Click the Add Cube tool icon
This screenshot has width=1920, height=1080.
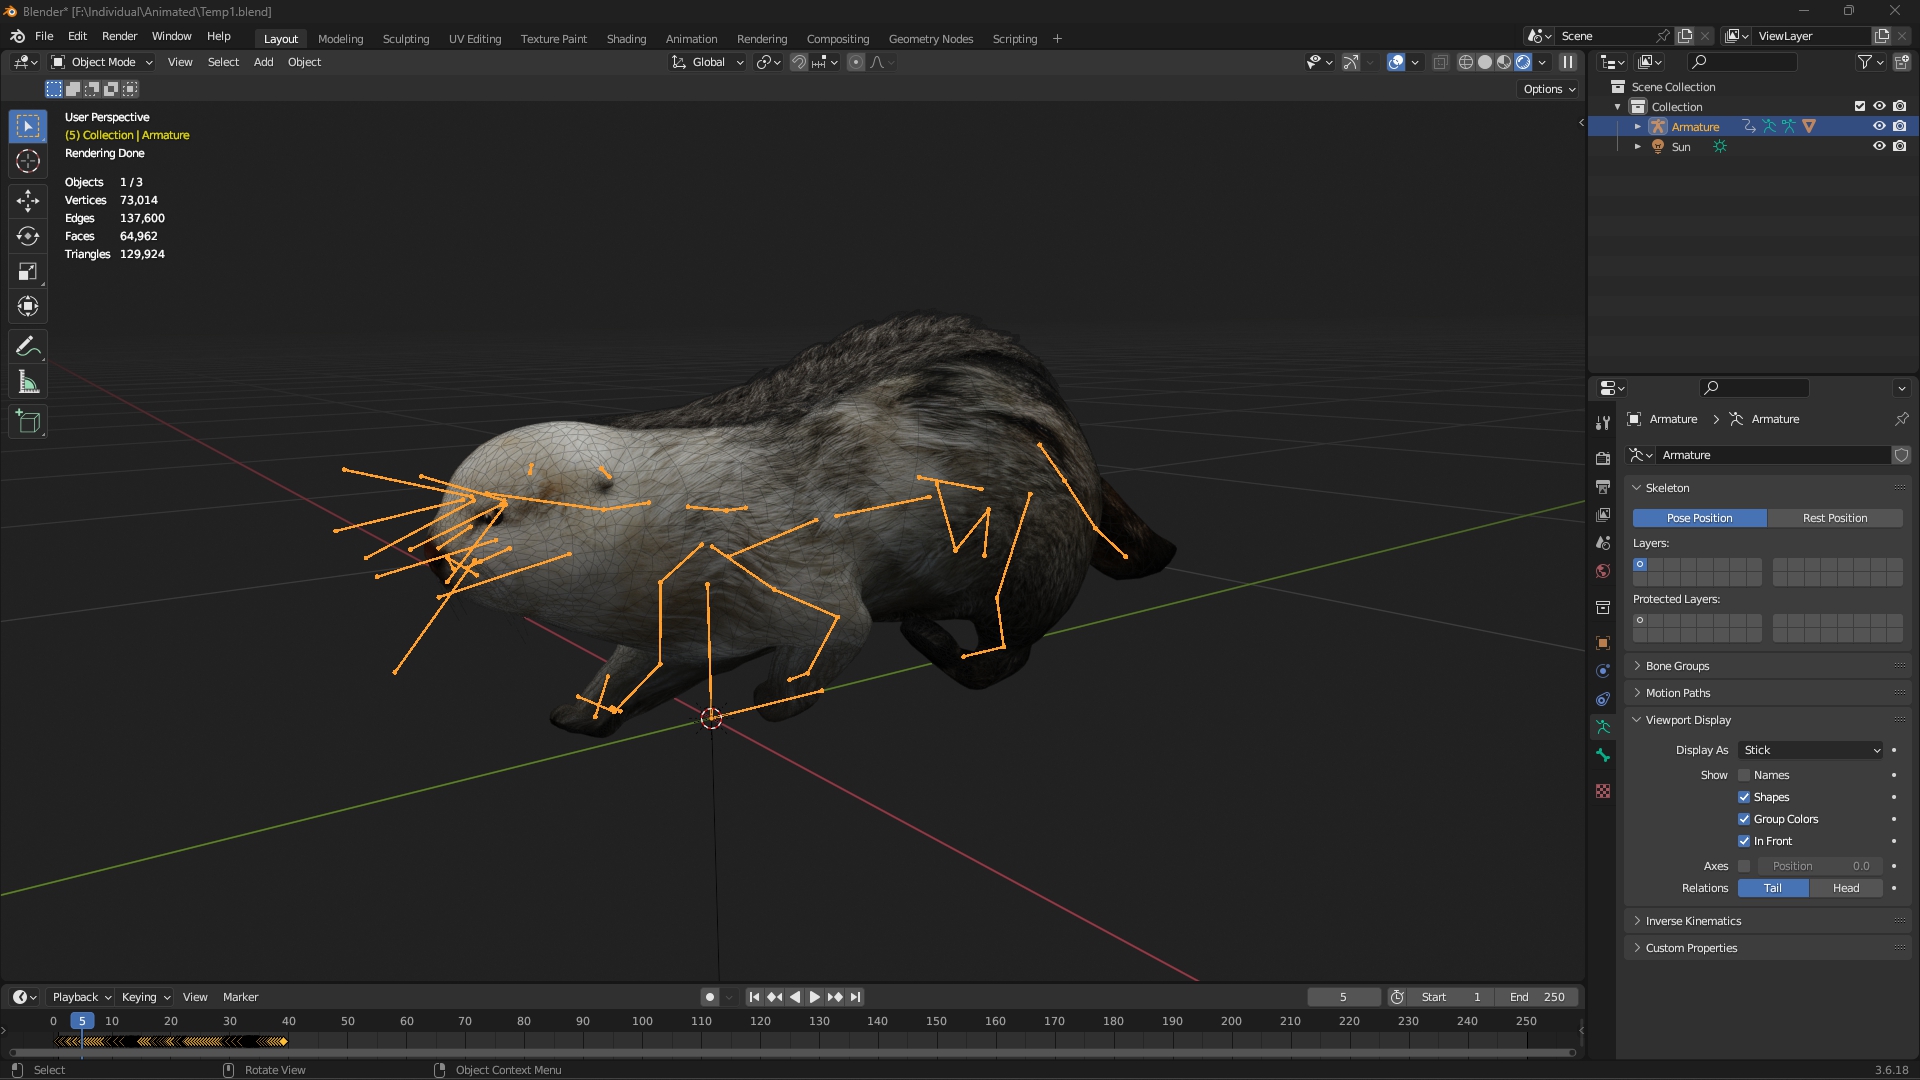coord(28,422)
